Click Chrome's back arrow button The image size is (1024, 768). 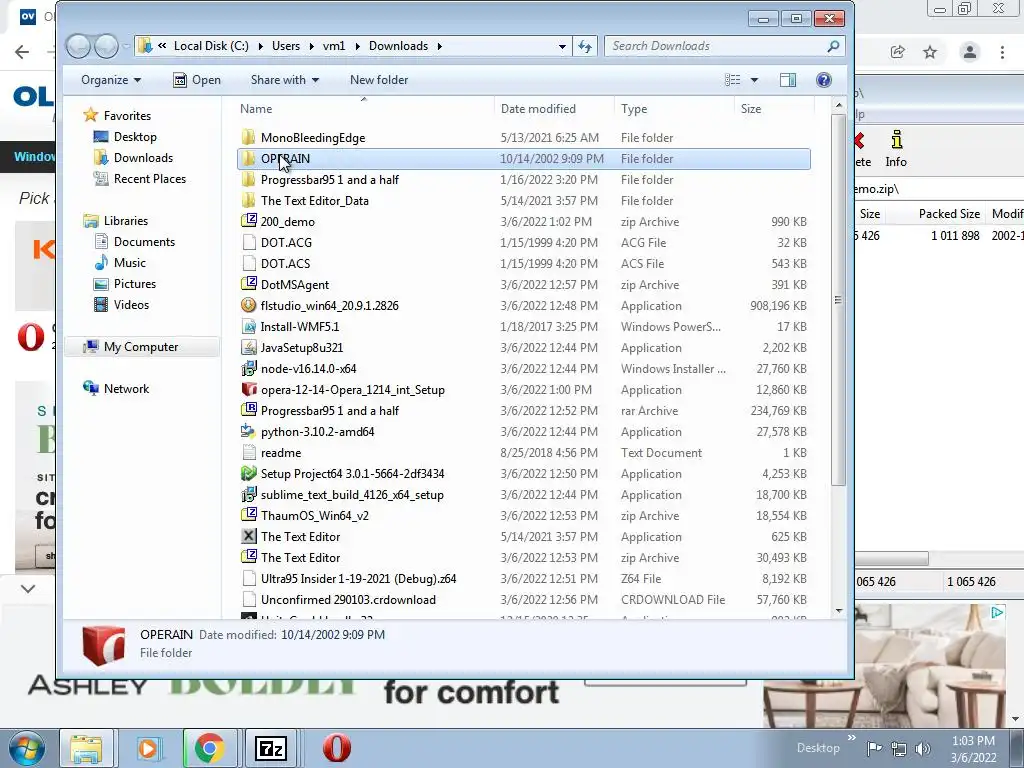(22, 52)
